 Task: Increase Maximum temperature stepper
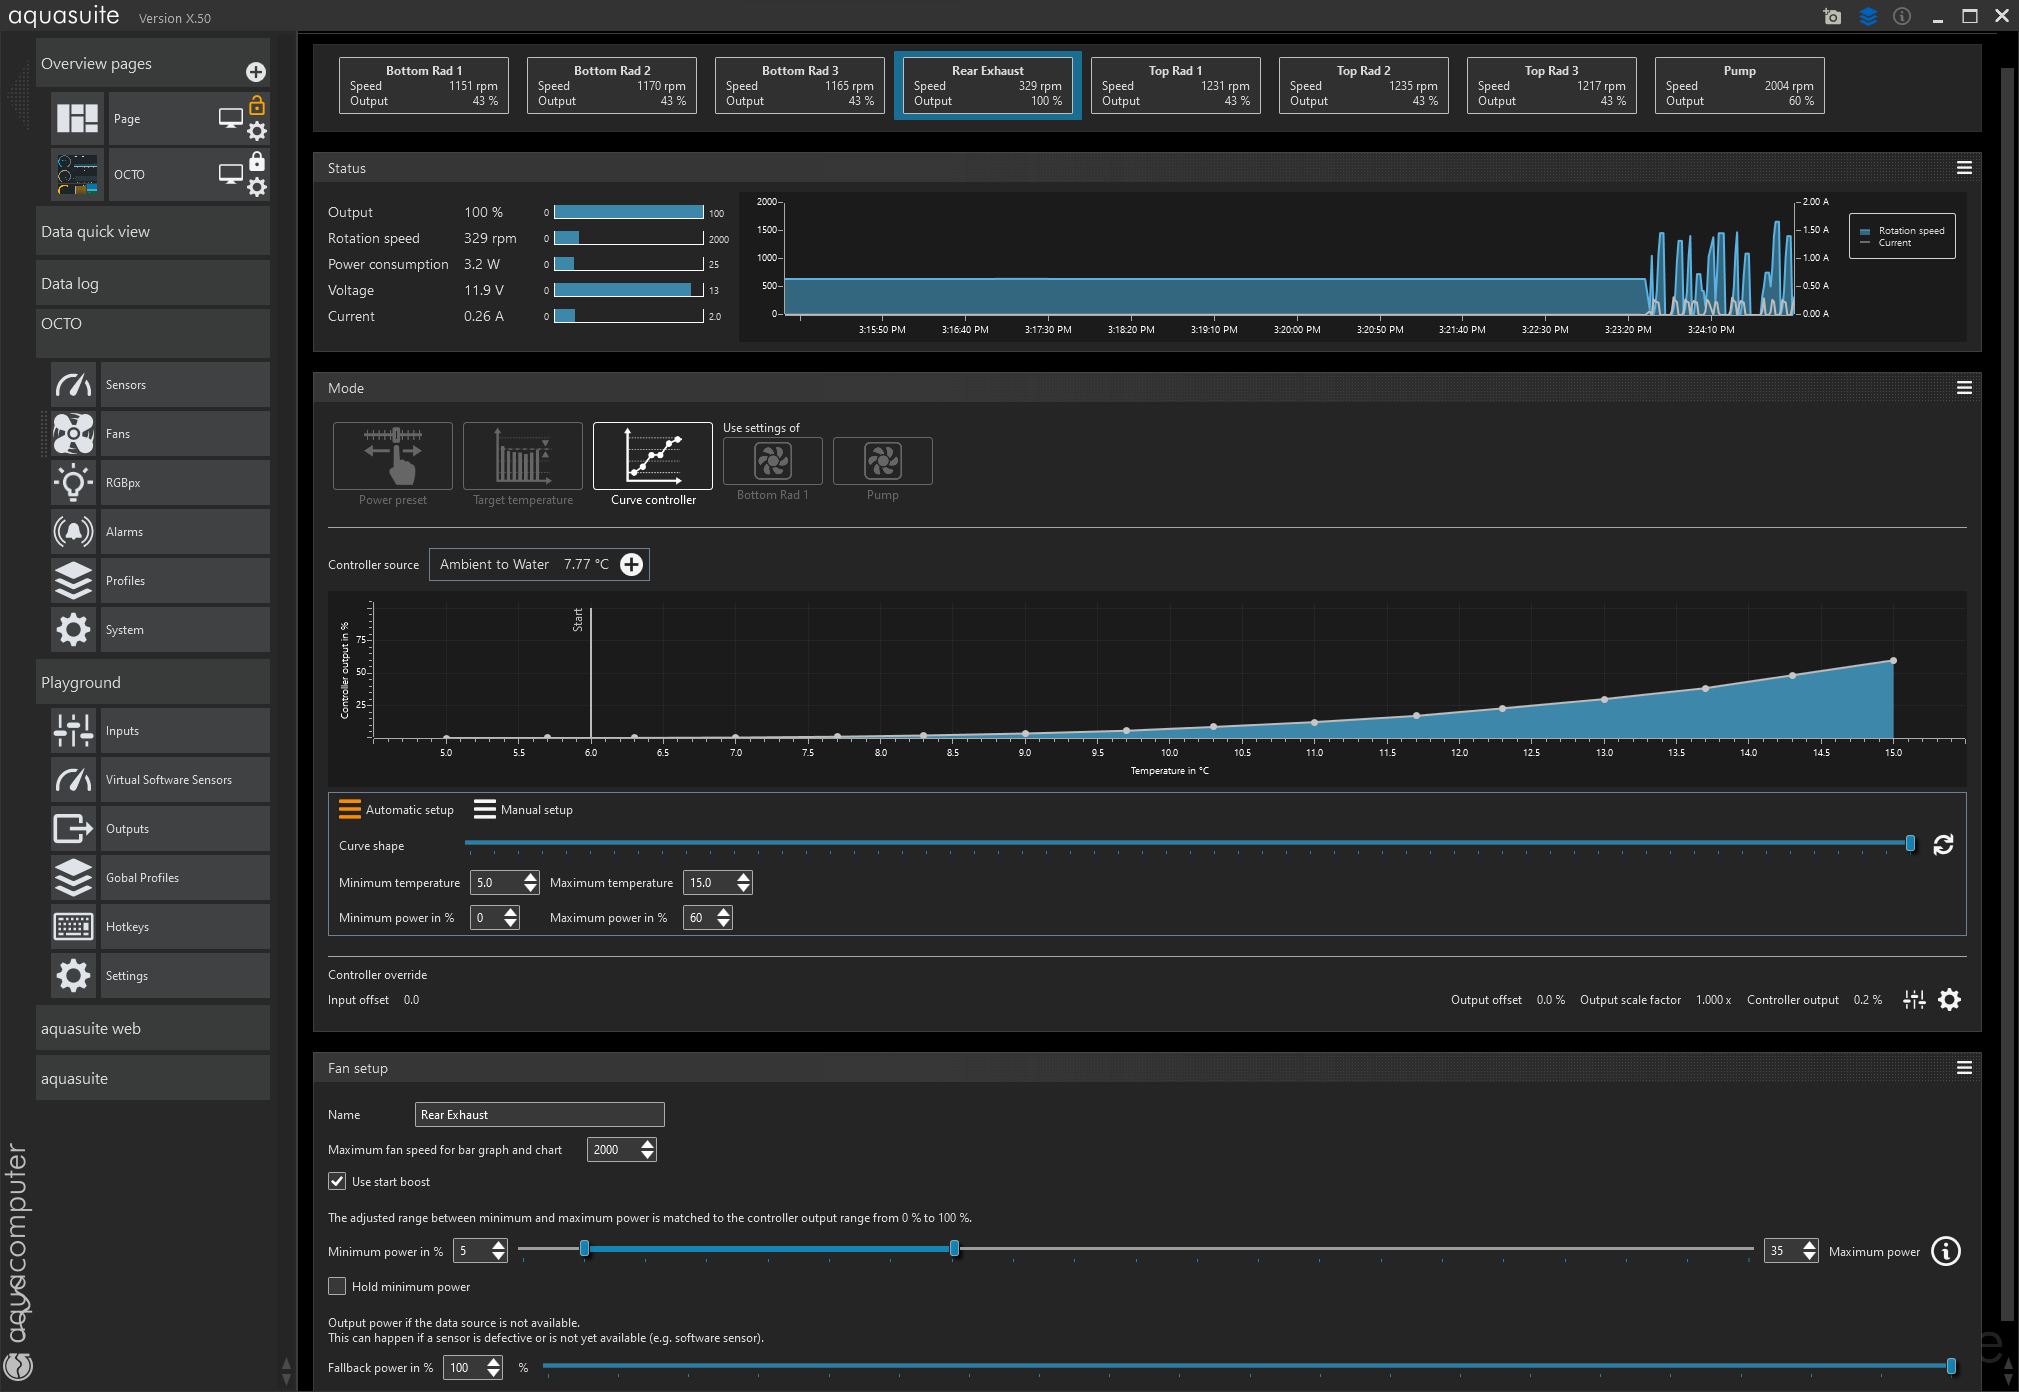tap(743, 877)
